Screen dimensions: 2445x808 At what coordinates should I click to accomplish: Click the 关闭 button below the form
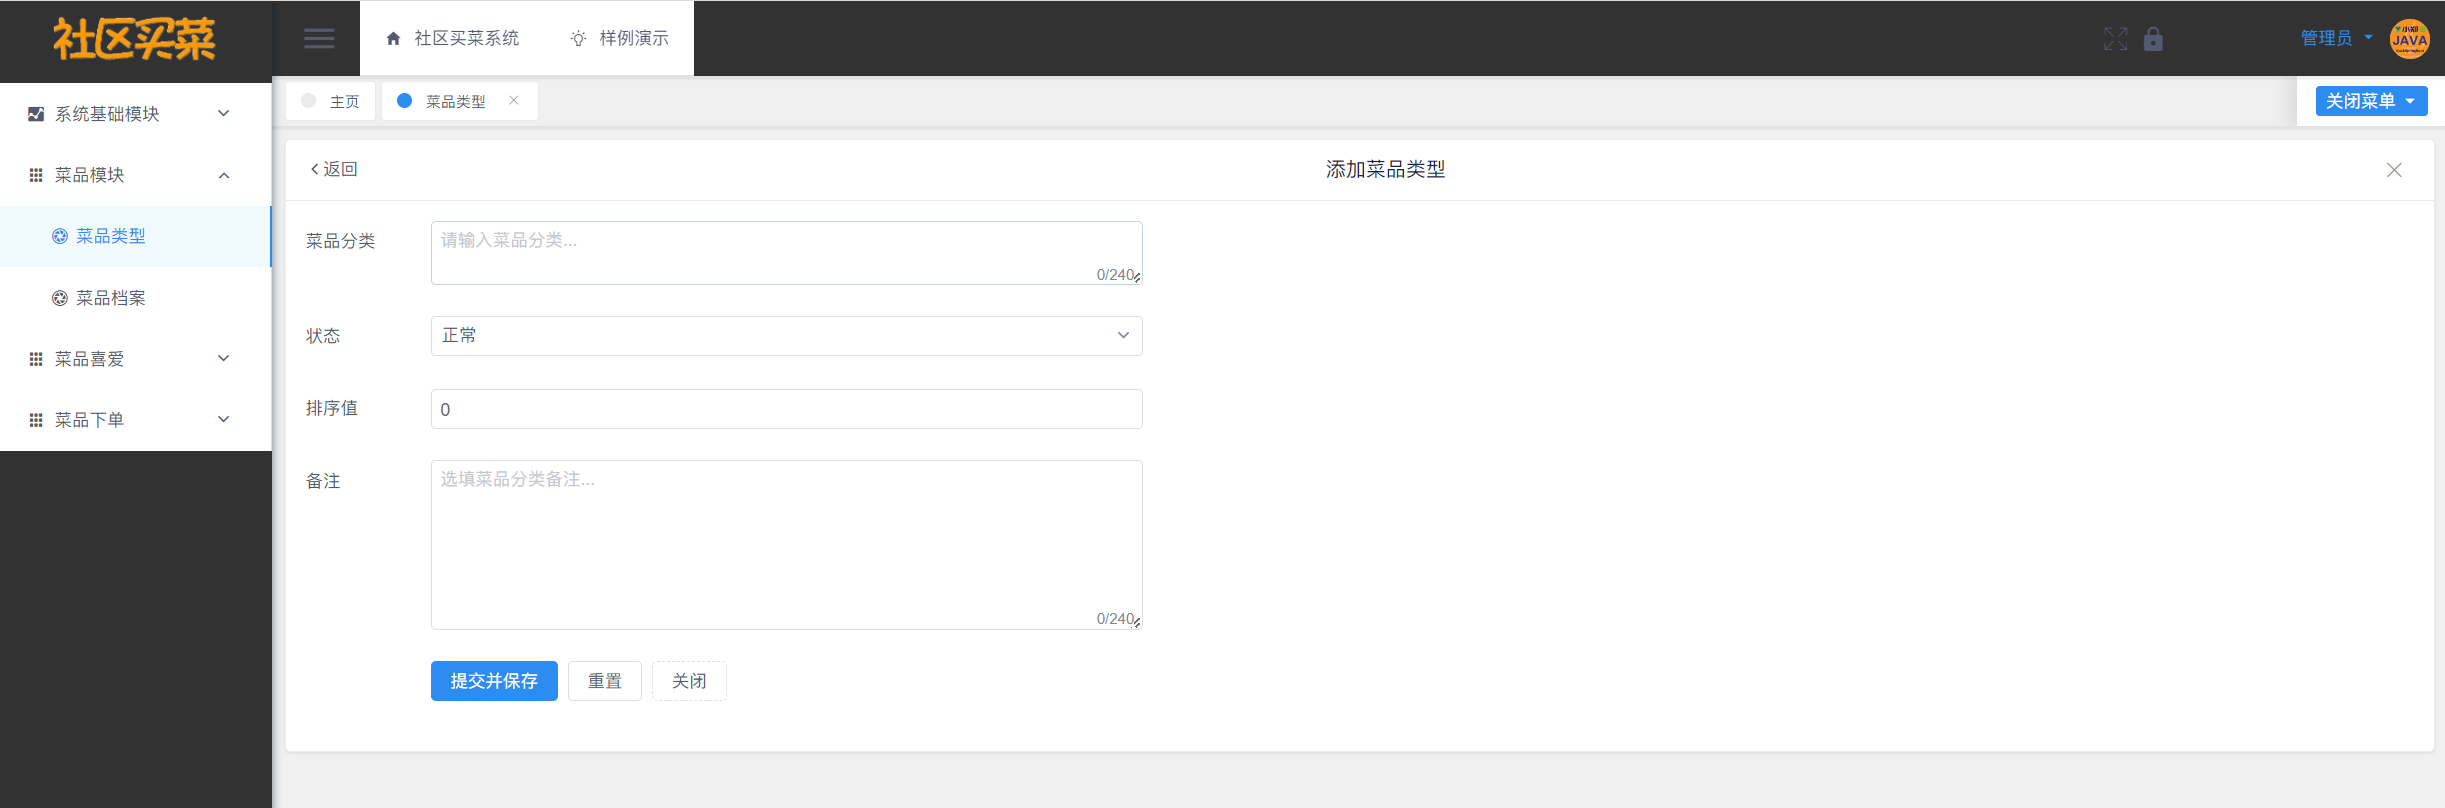click(x=689, y=681)
